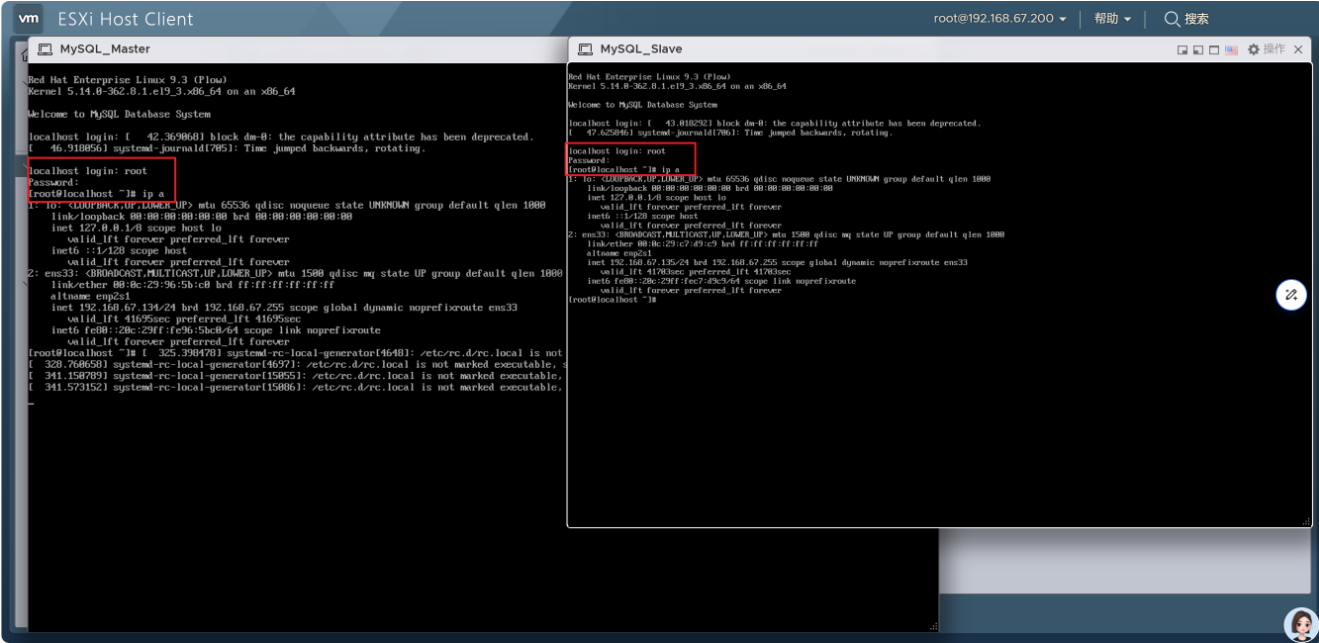Click the avatar assistant icon bottom right
The height and width of the screenshot is (643, 1319).
coord(1299,625)
